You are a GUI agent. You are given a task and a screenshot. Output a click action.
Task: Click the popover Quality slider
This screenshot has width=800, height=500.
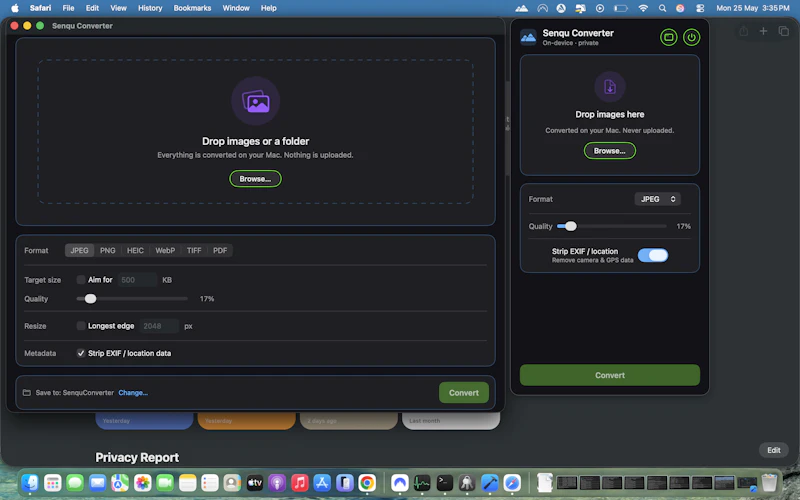point(612,226)
